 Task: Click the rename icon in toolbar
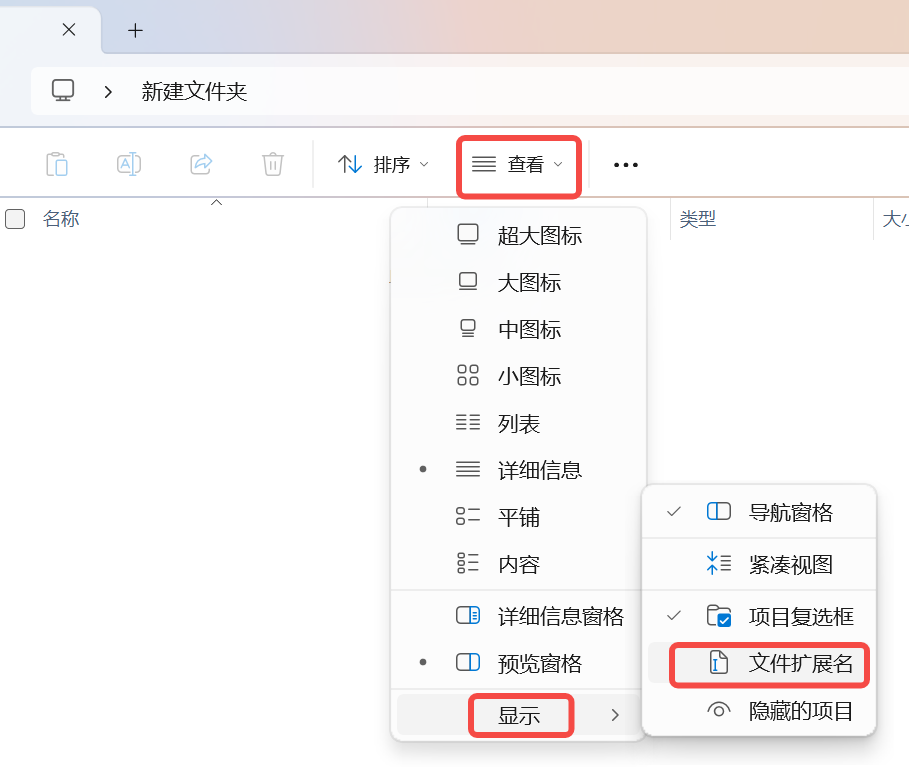pyautogui.click(x=129, y=164)
